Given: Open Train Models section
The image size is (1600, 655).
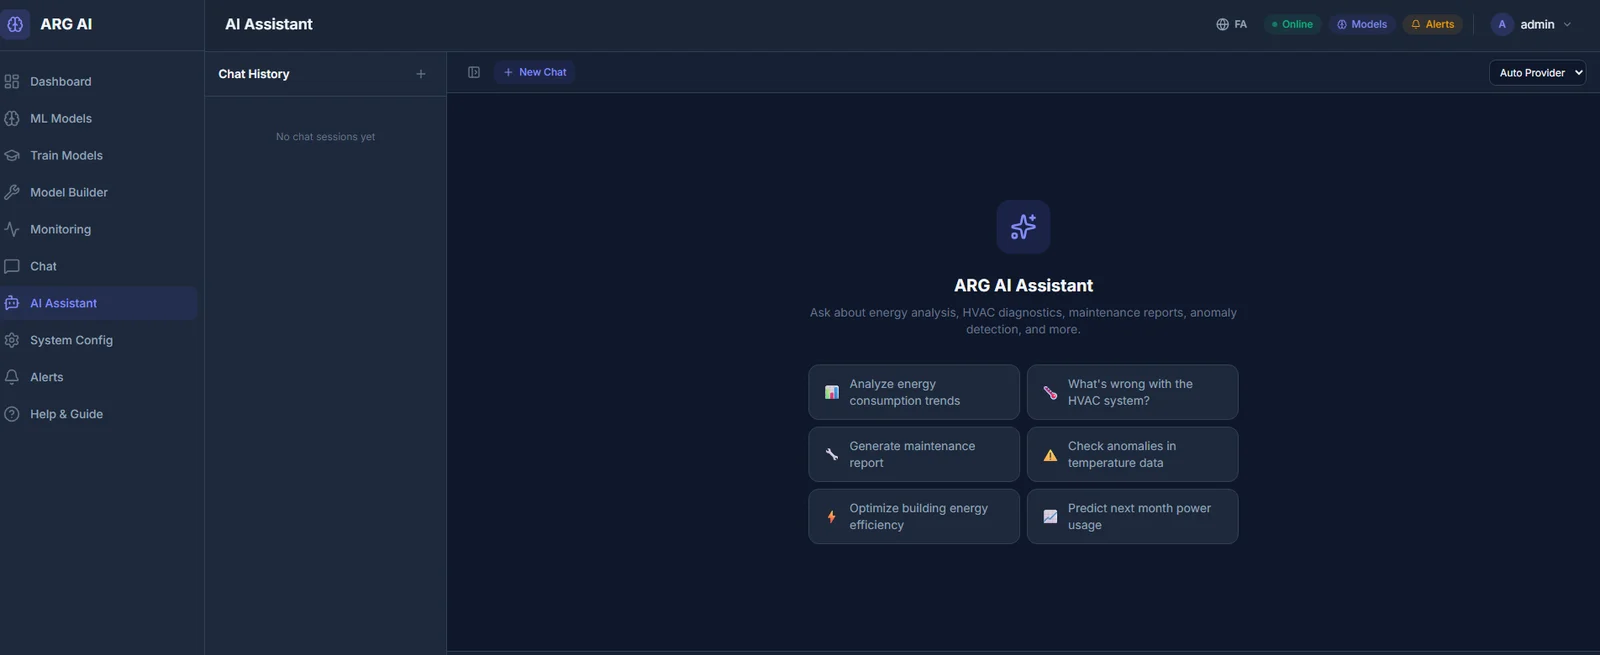Looking at the screenshot, I should pyautogui.click(x=99, y=155).
